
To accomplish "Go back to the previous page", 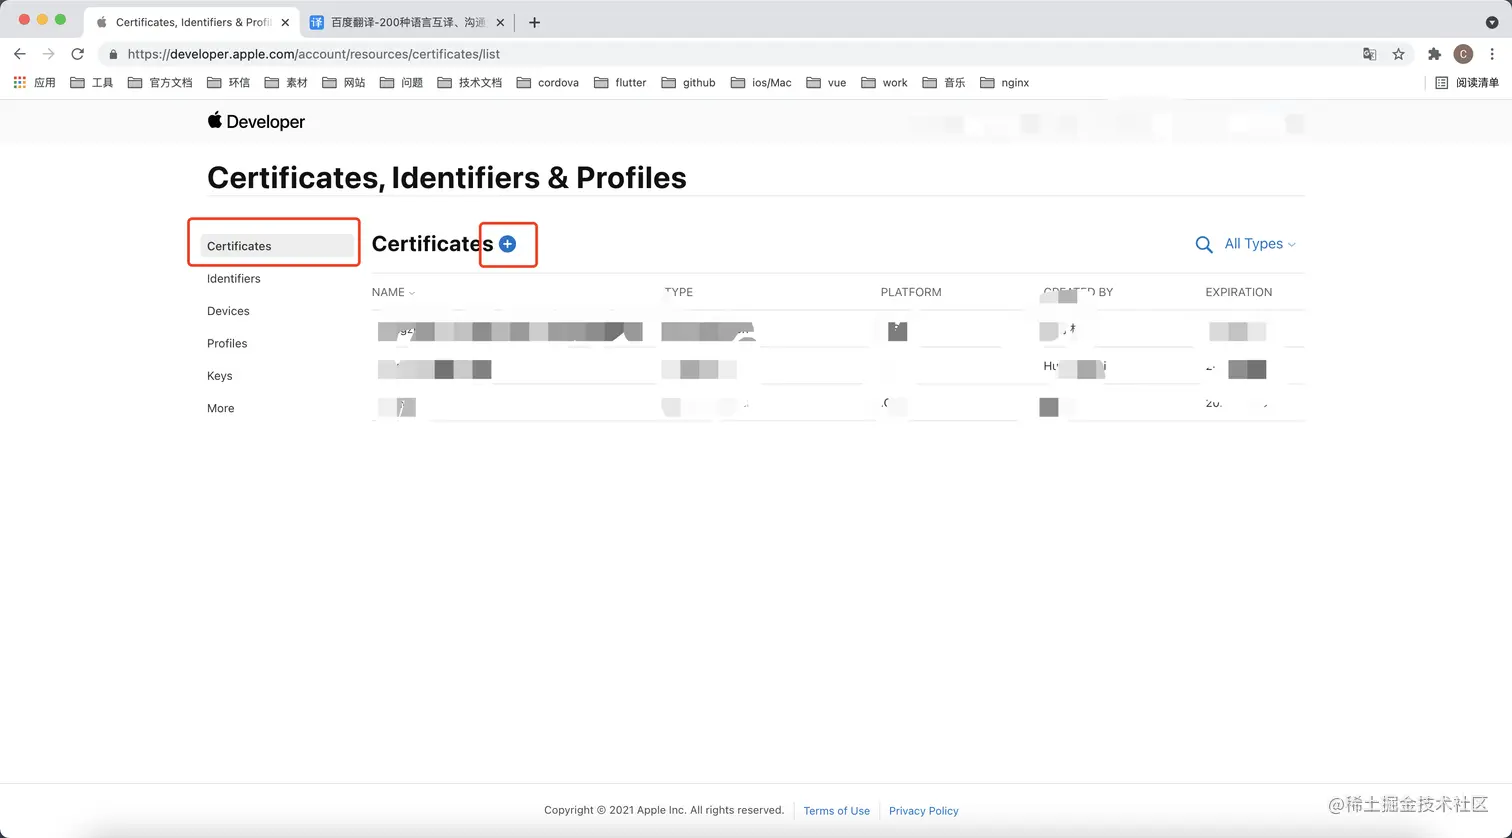I will click(20, 54).
